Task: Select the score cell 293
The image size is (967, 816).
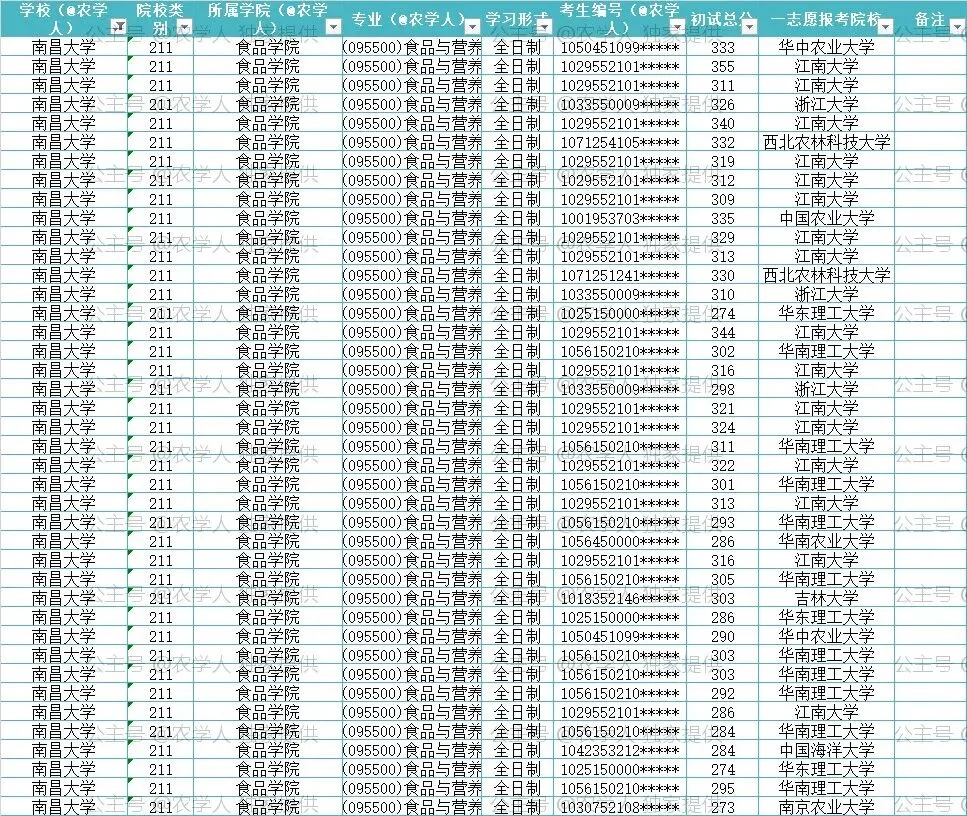Action: click(722, 523)
